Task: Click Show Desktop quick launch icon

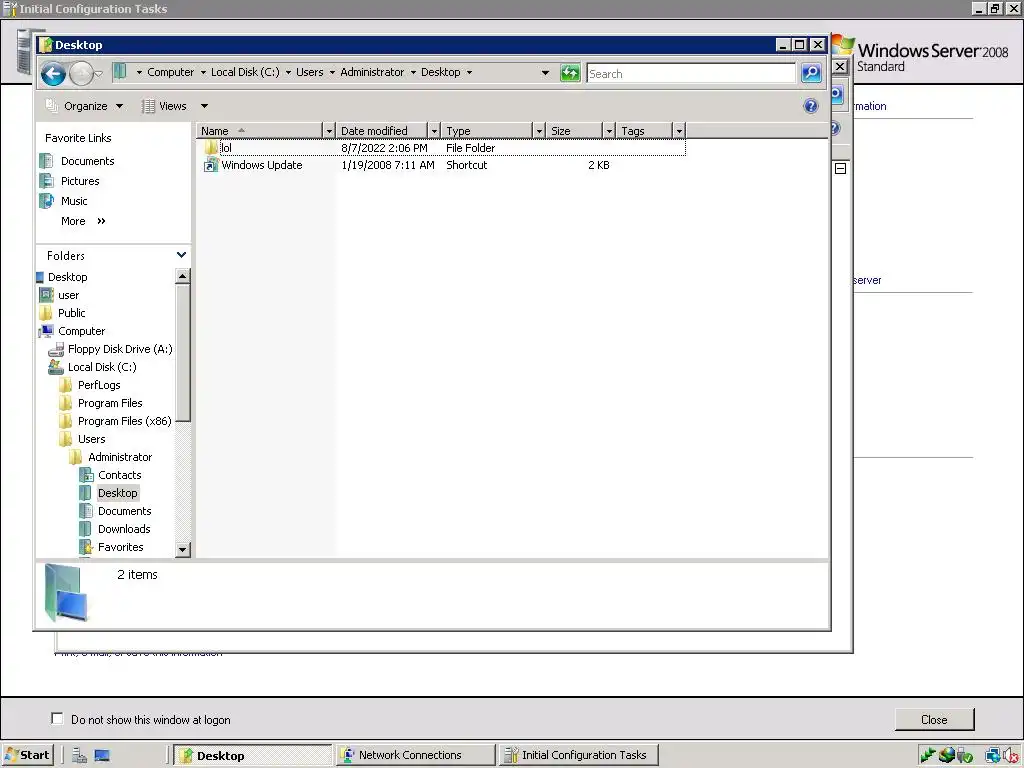Action: pos(102,755)
